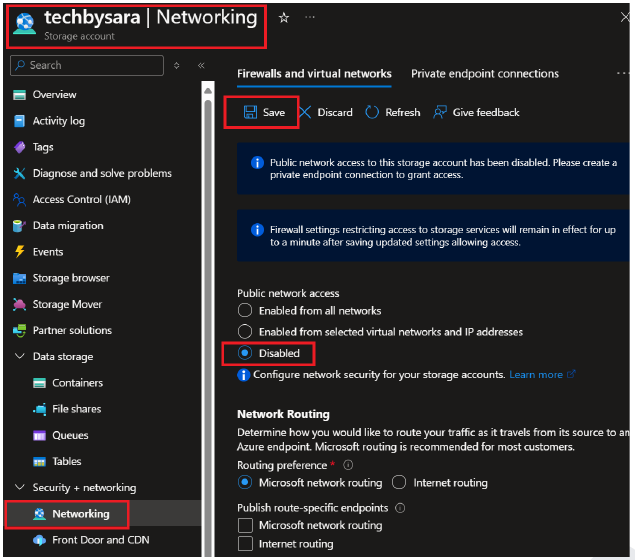This screenshot has width=635, height=560.
Task: Click the sidebar scroll up arrow
Action: 208,91
